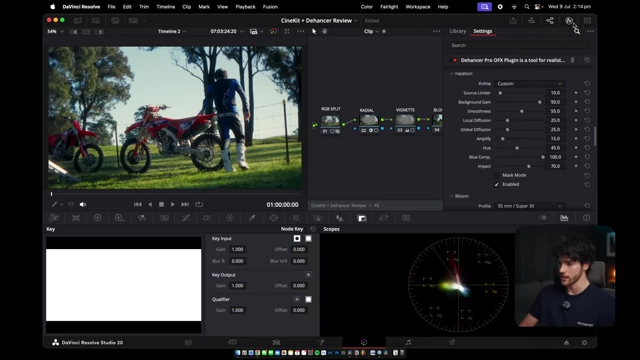This screenshot has height=360, width=640.
Task: Open the Color Warper palette
Action: click(x=230, y=218)
